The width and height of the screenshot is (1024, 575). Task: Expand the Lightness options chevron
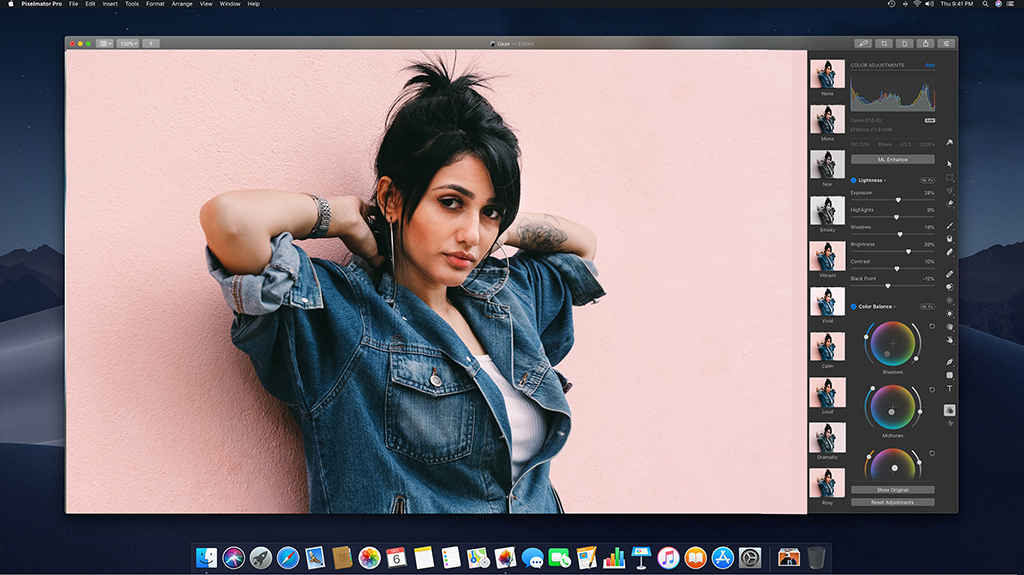point(885,180)
